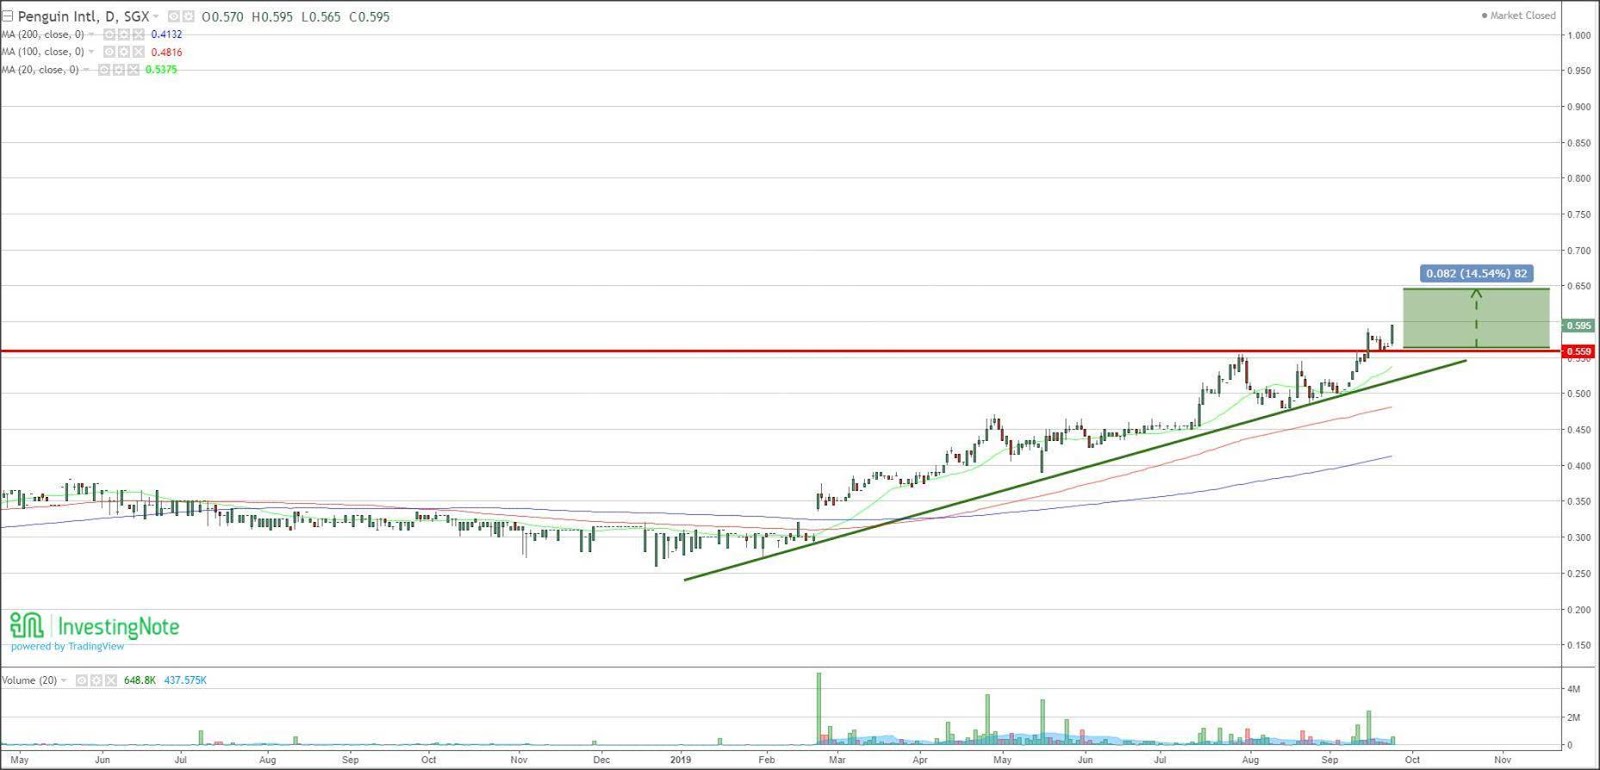Remove the MA 200 indicator
Viewport: 1600px width, 770px height.
[x=138, y=34]
